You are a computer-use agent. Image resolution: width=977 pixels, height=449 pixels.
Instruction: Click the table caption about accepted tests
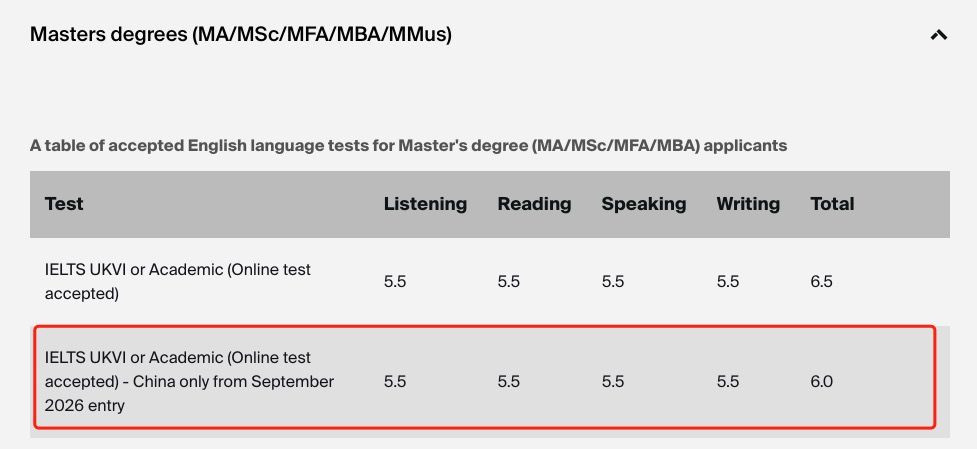(x=408, y=146)
